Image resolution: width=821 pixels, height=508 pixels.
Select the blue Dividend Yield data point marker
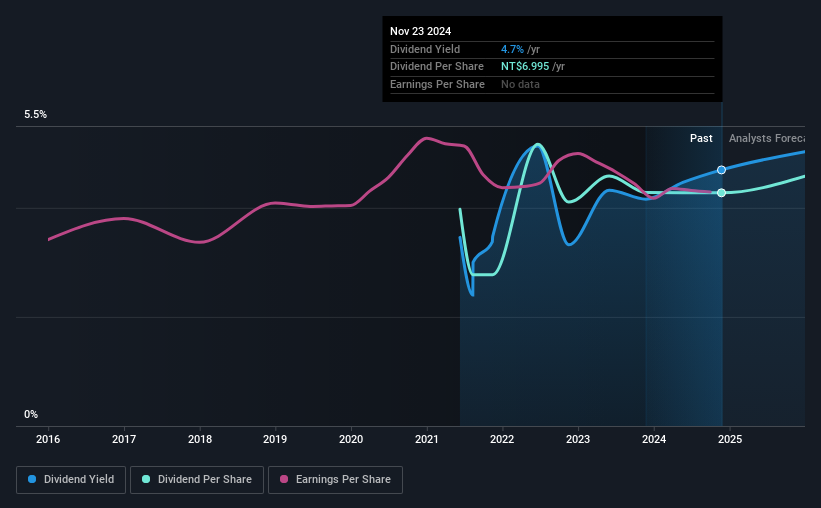pos(722,170)
